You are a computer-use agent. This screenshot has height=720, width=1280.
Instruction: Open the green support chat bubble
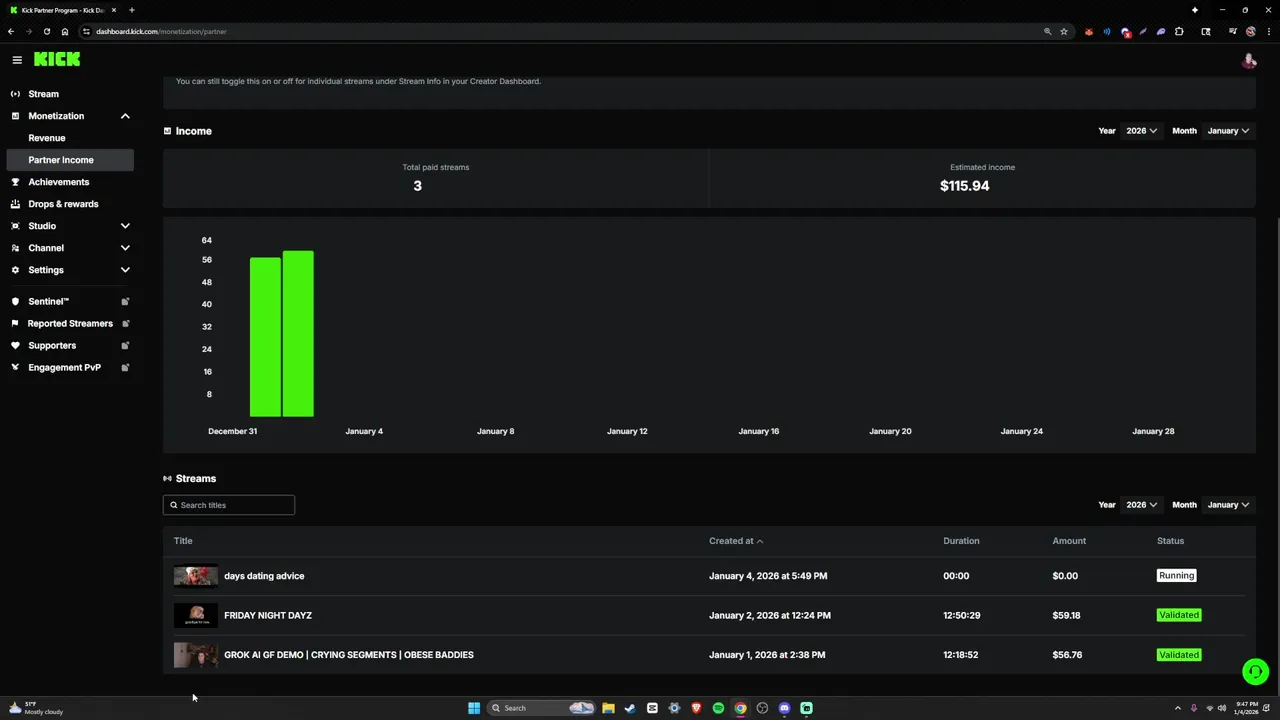1255,672
